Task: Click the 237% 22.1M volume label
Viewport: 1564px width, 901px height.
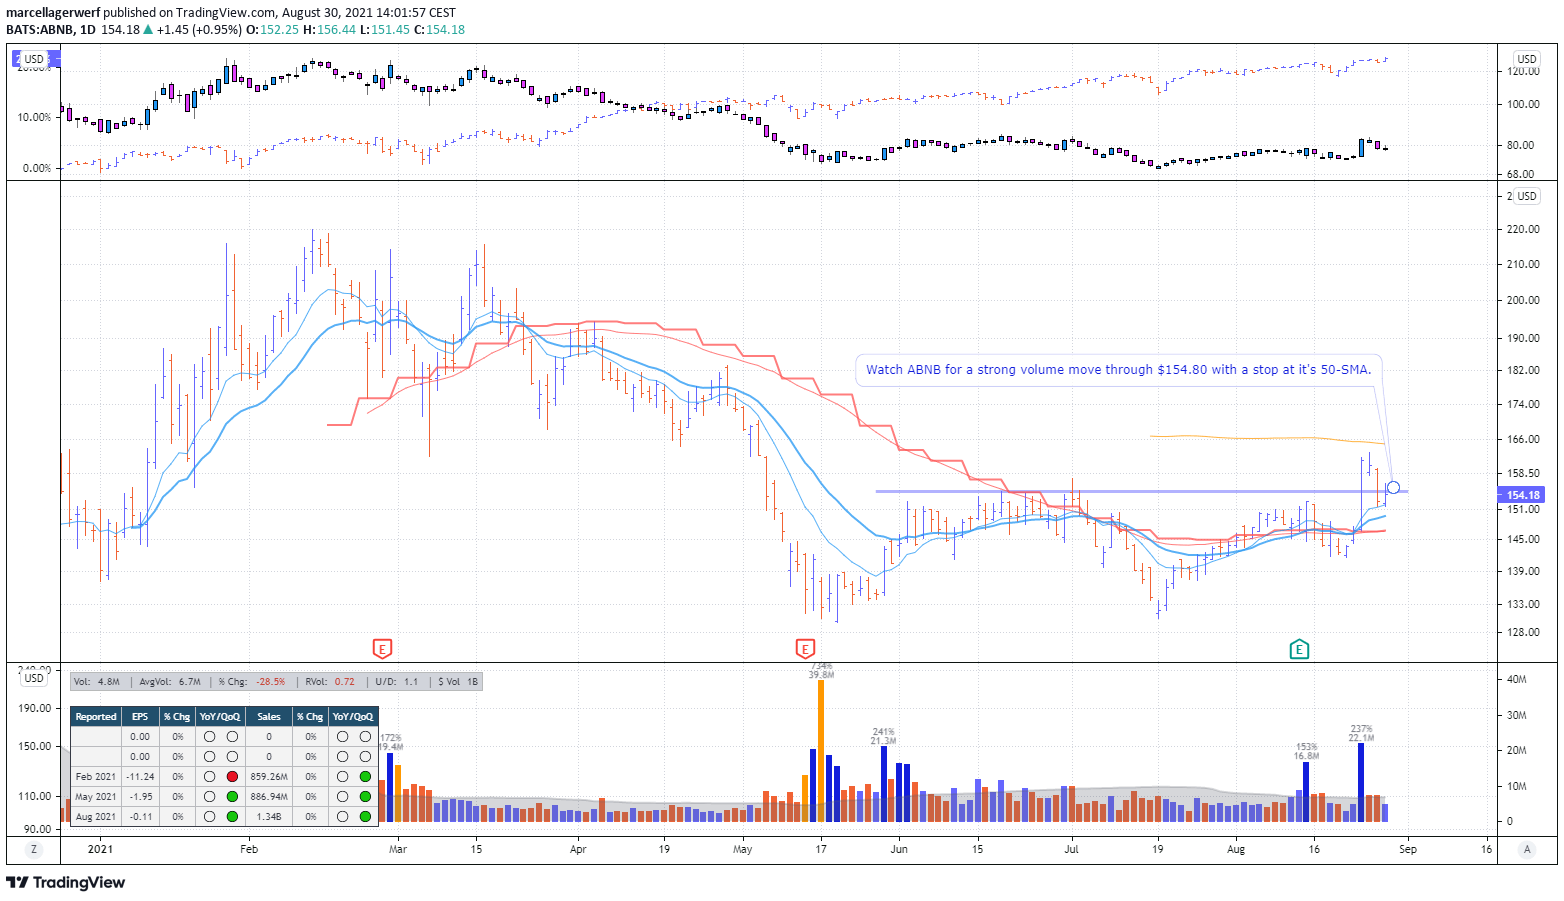Action: tap(1361, 733)
